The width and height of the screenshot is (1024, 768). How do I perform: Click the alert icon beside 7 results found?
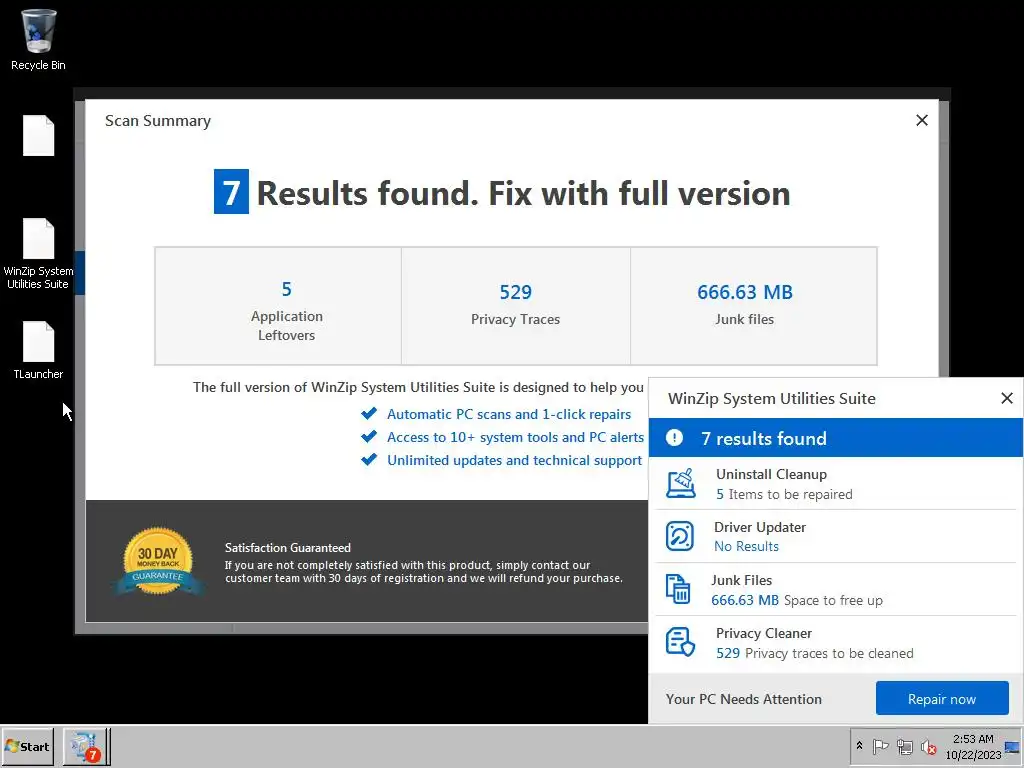point(674,438)
